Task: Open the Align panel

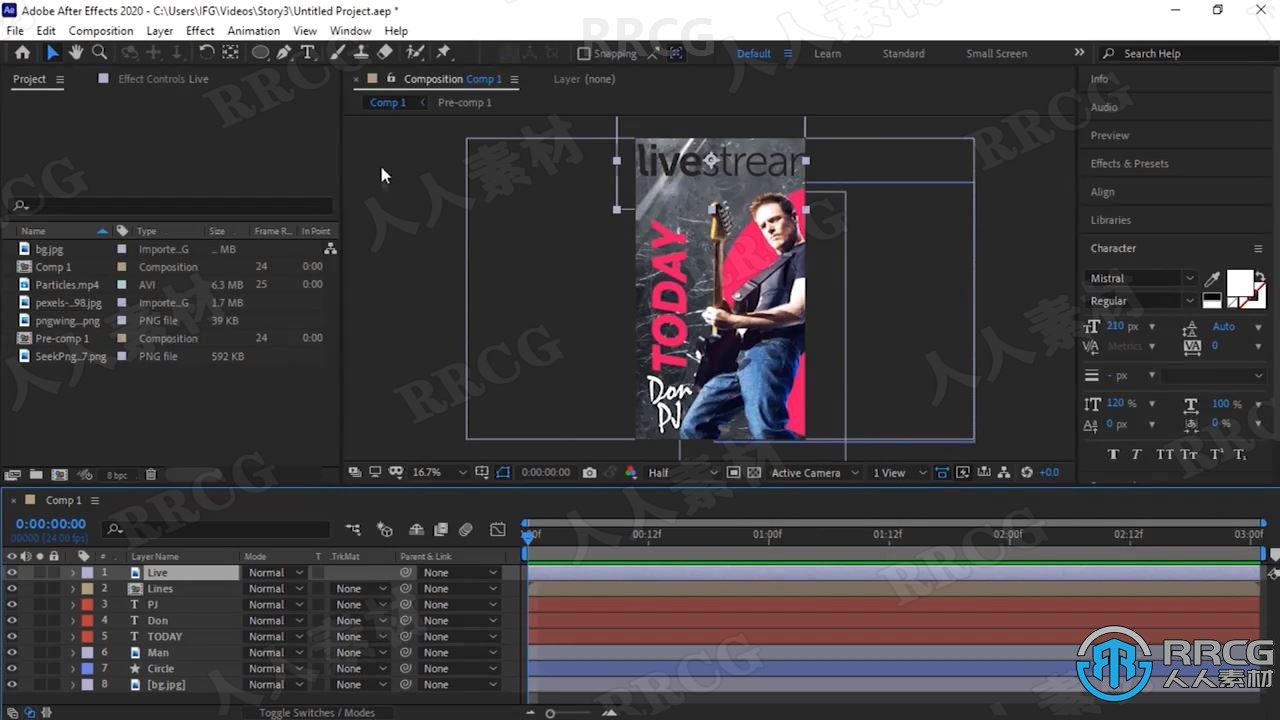Action: point(1102,192)
